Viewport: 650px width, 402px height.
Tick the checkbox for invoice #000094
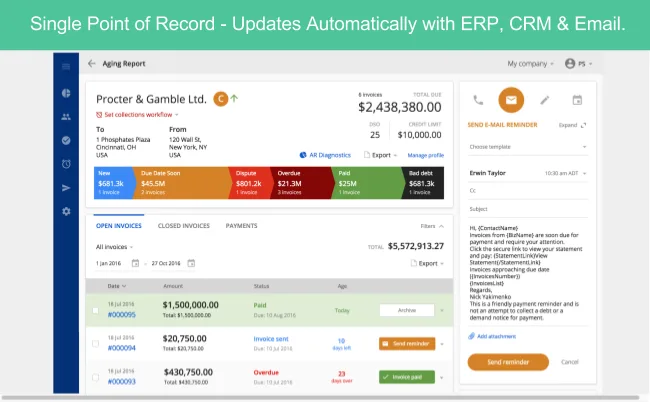click(95, 344)
